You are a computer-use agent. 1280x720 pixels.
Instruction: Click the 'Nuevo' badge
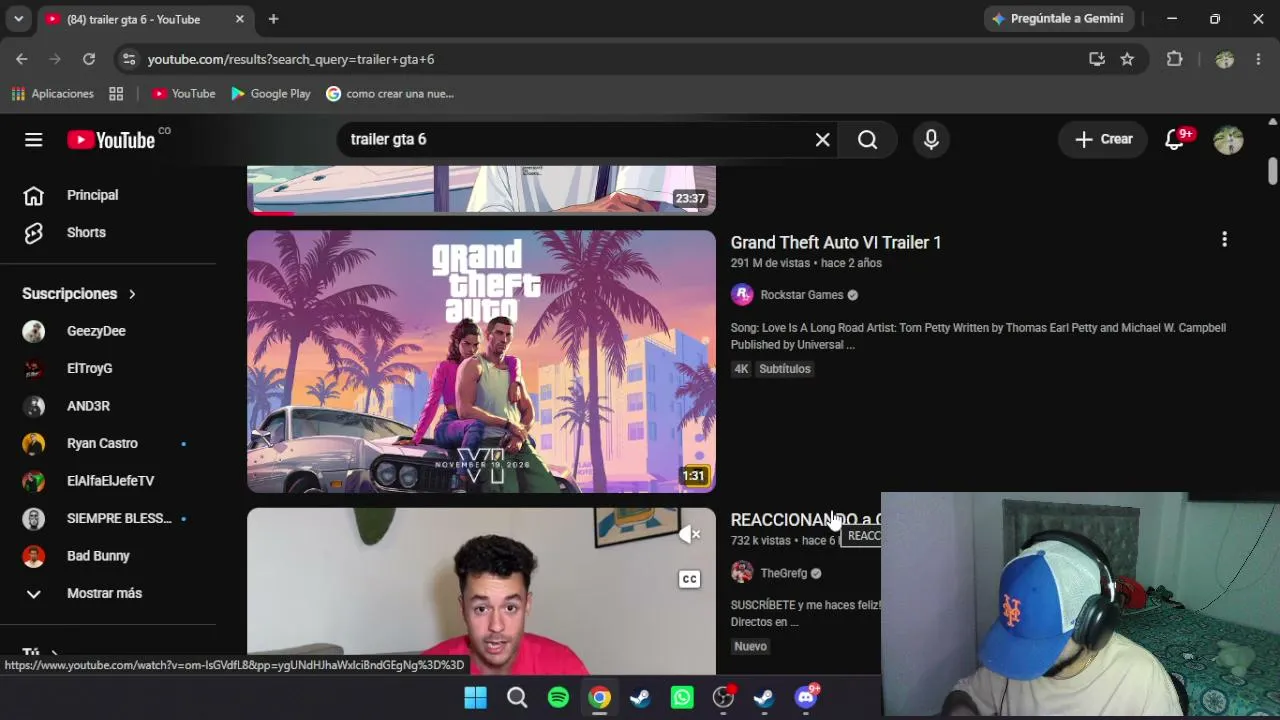750,647
